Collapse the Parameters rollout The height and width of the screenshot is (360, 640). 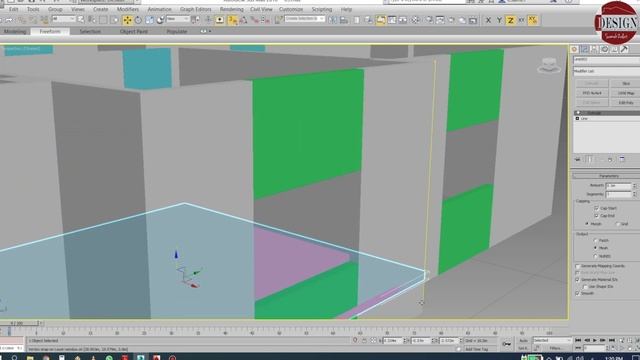pyautogui.click(x=606, y=176)
